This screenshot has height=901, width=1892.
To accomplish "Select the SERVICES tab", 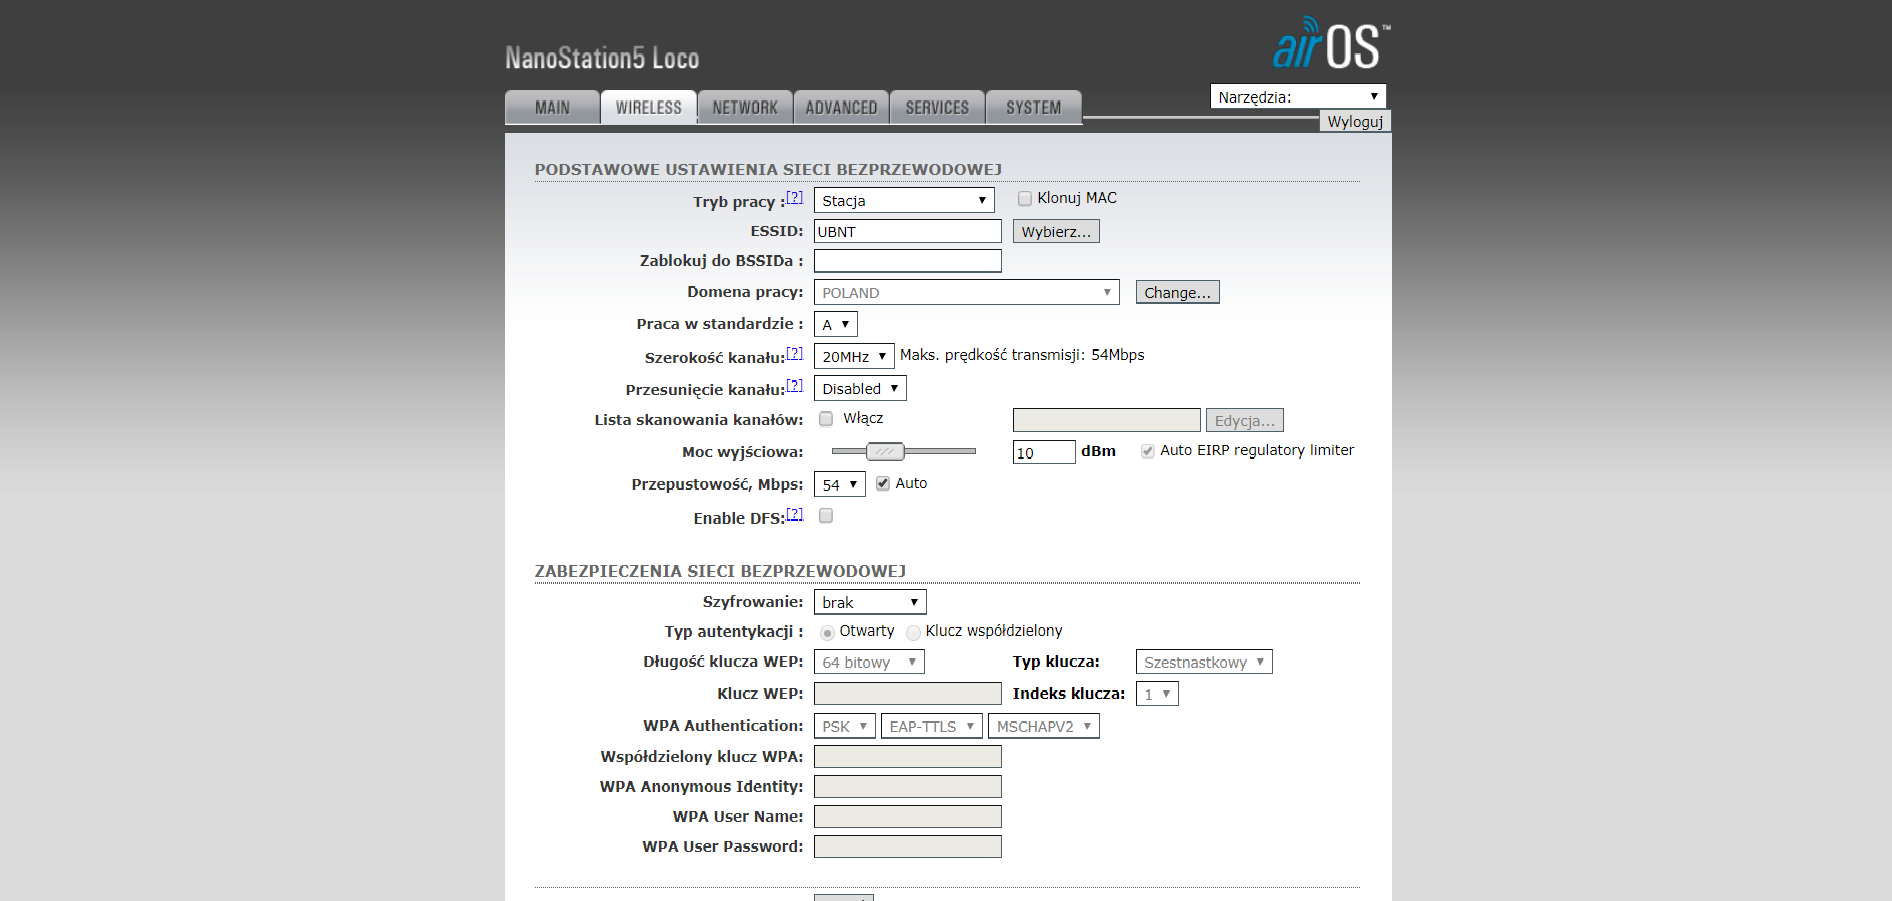I will [937, 107].
